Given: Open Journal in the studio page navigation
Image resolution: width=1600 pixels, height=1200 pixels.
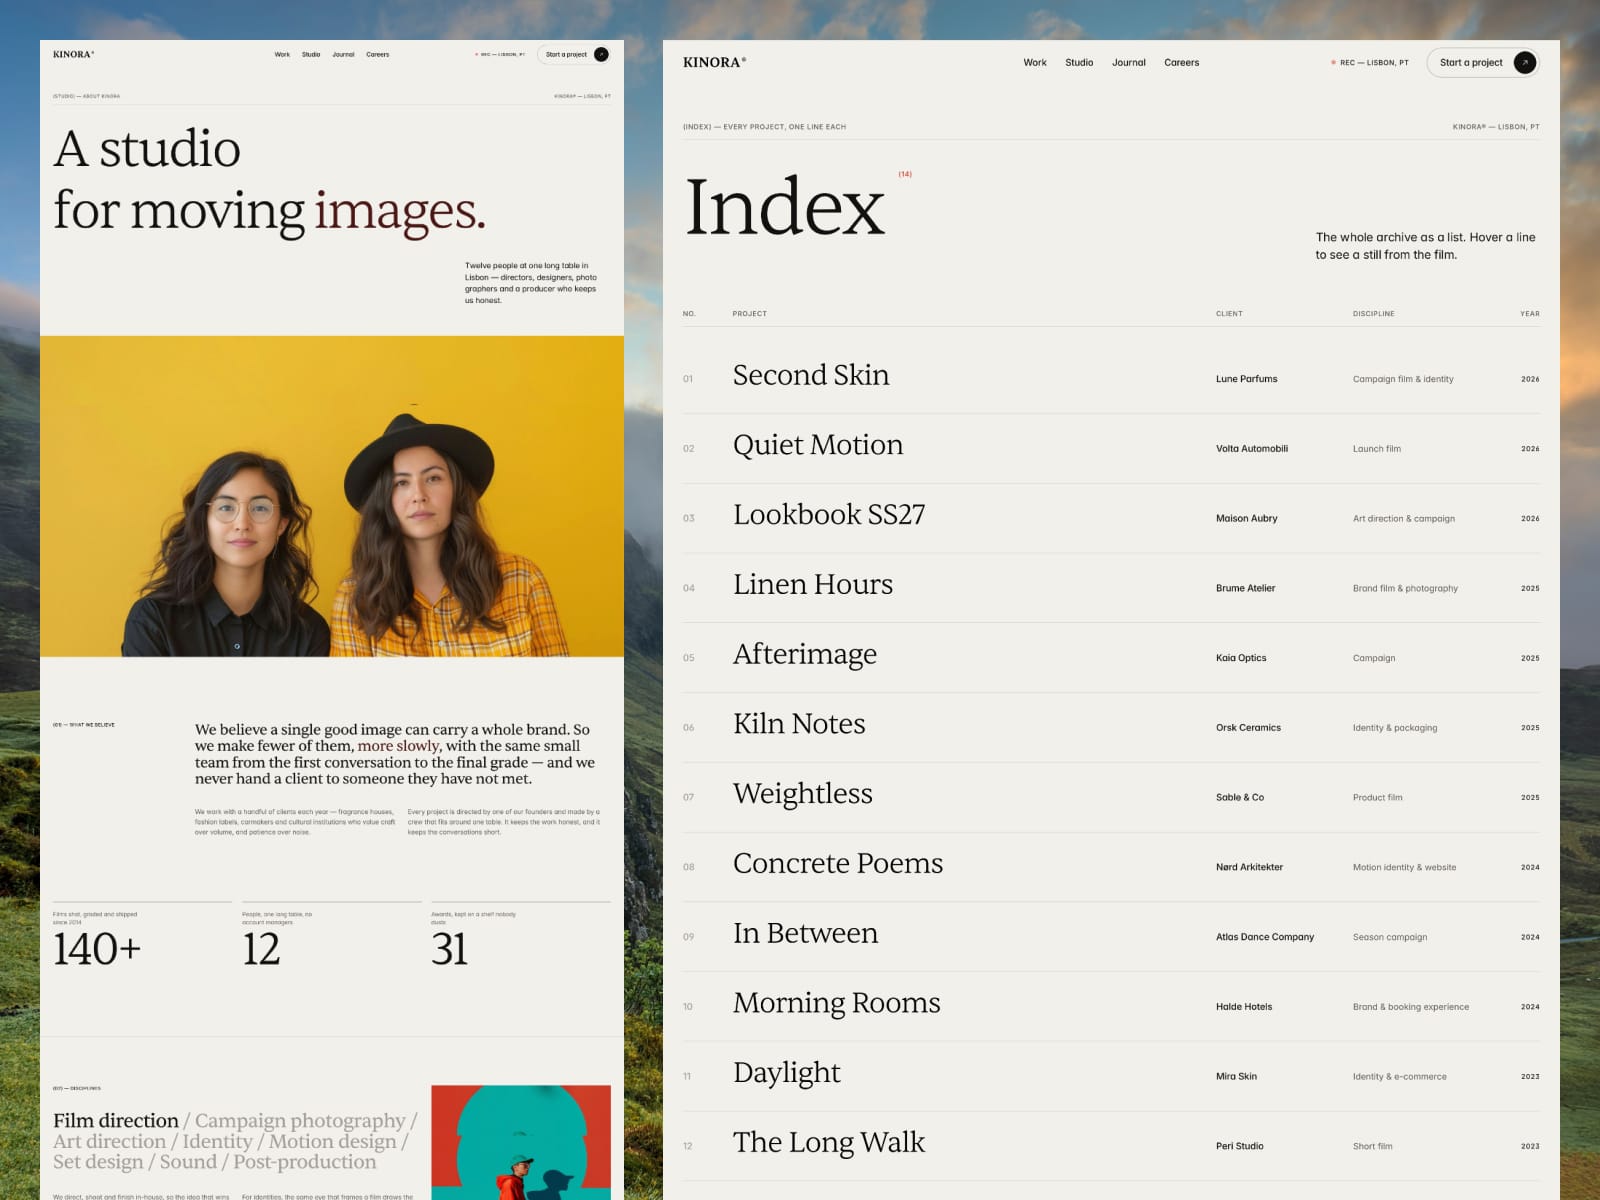Looking at the screenshot, I should (343, 54).
